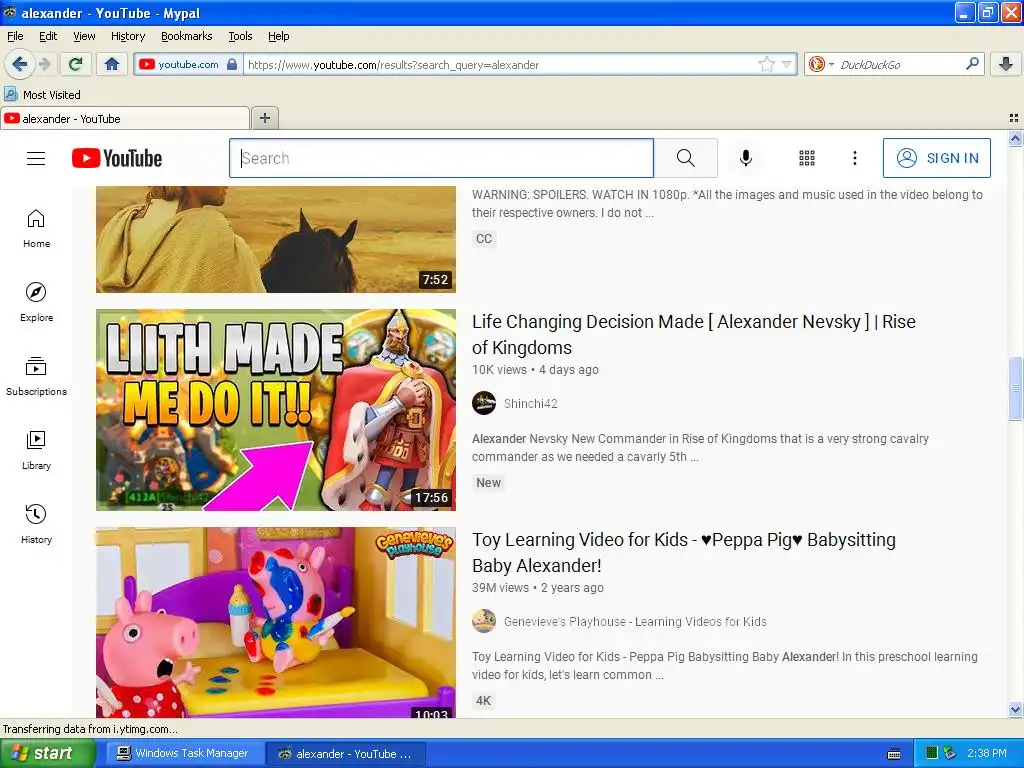Click the page vertical scrollbar thumb

pos(1015,389)
